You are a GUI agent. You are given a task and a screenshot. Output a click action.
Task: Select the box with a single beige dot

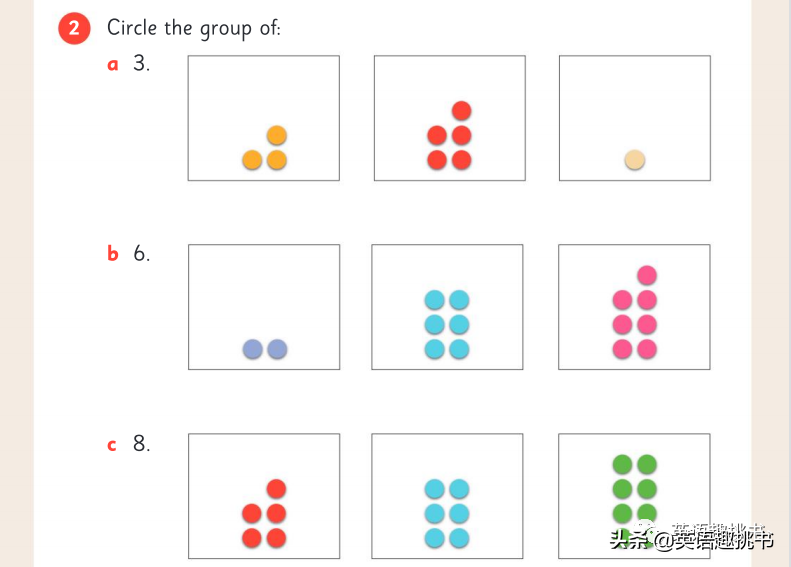635,118
